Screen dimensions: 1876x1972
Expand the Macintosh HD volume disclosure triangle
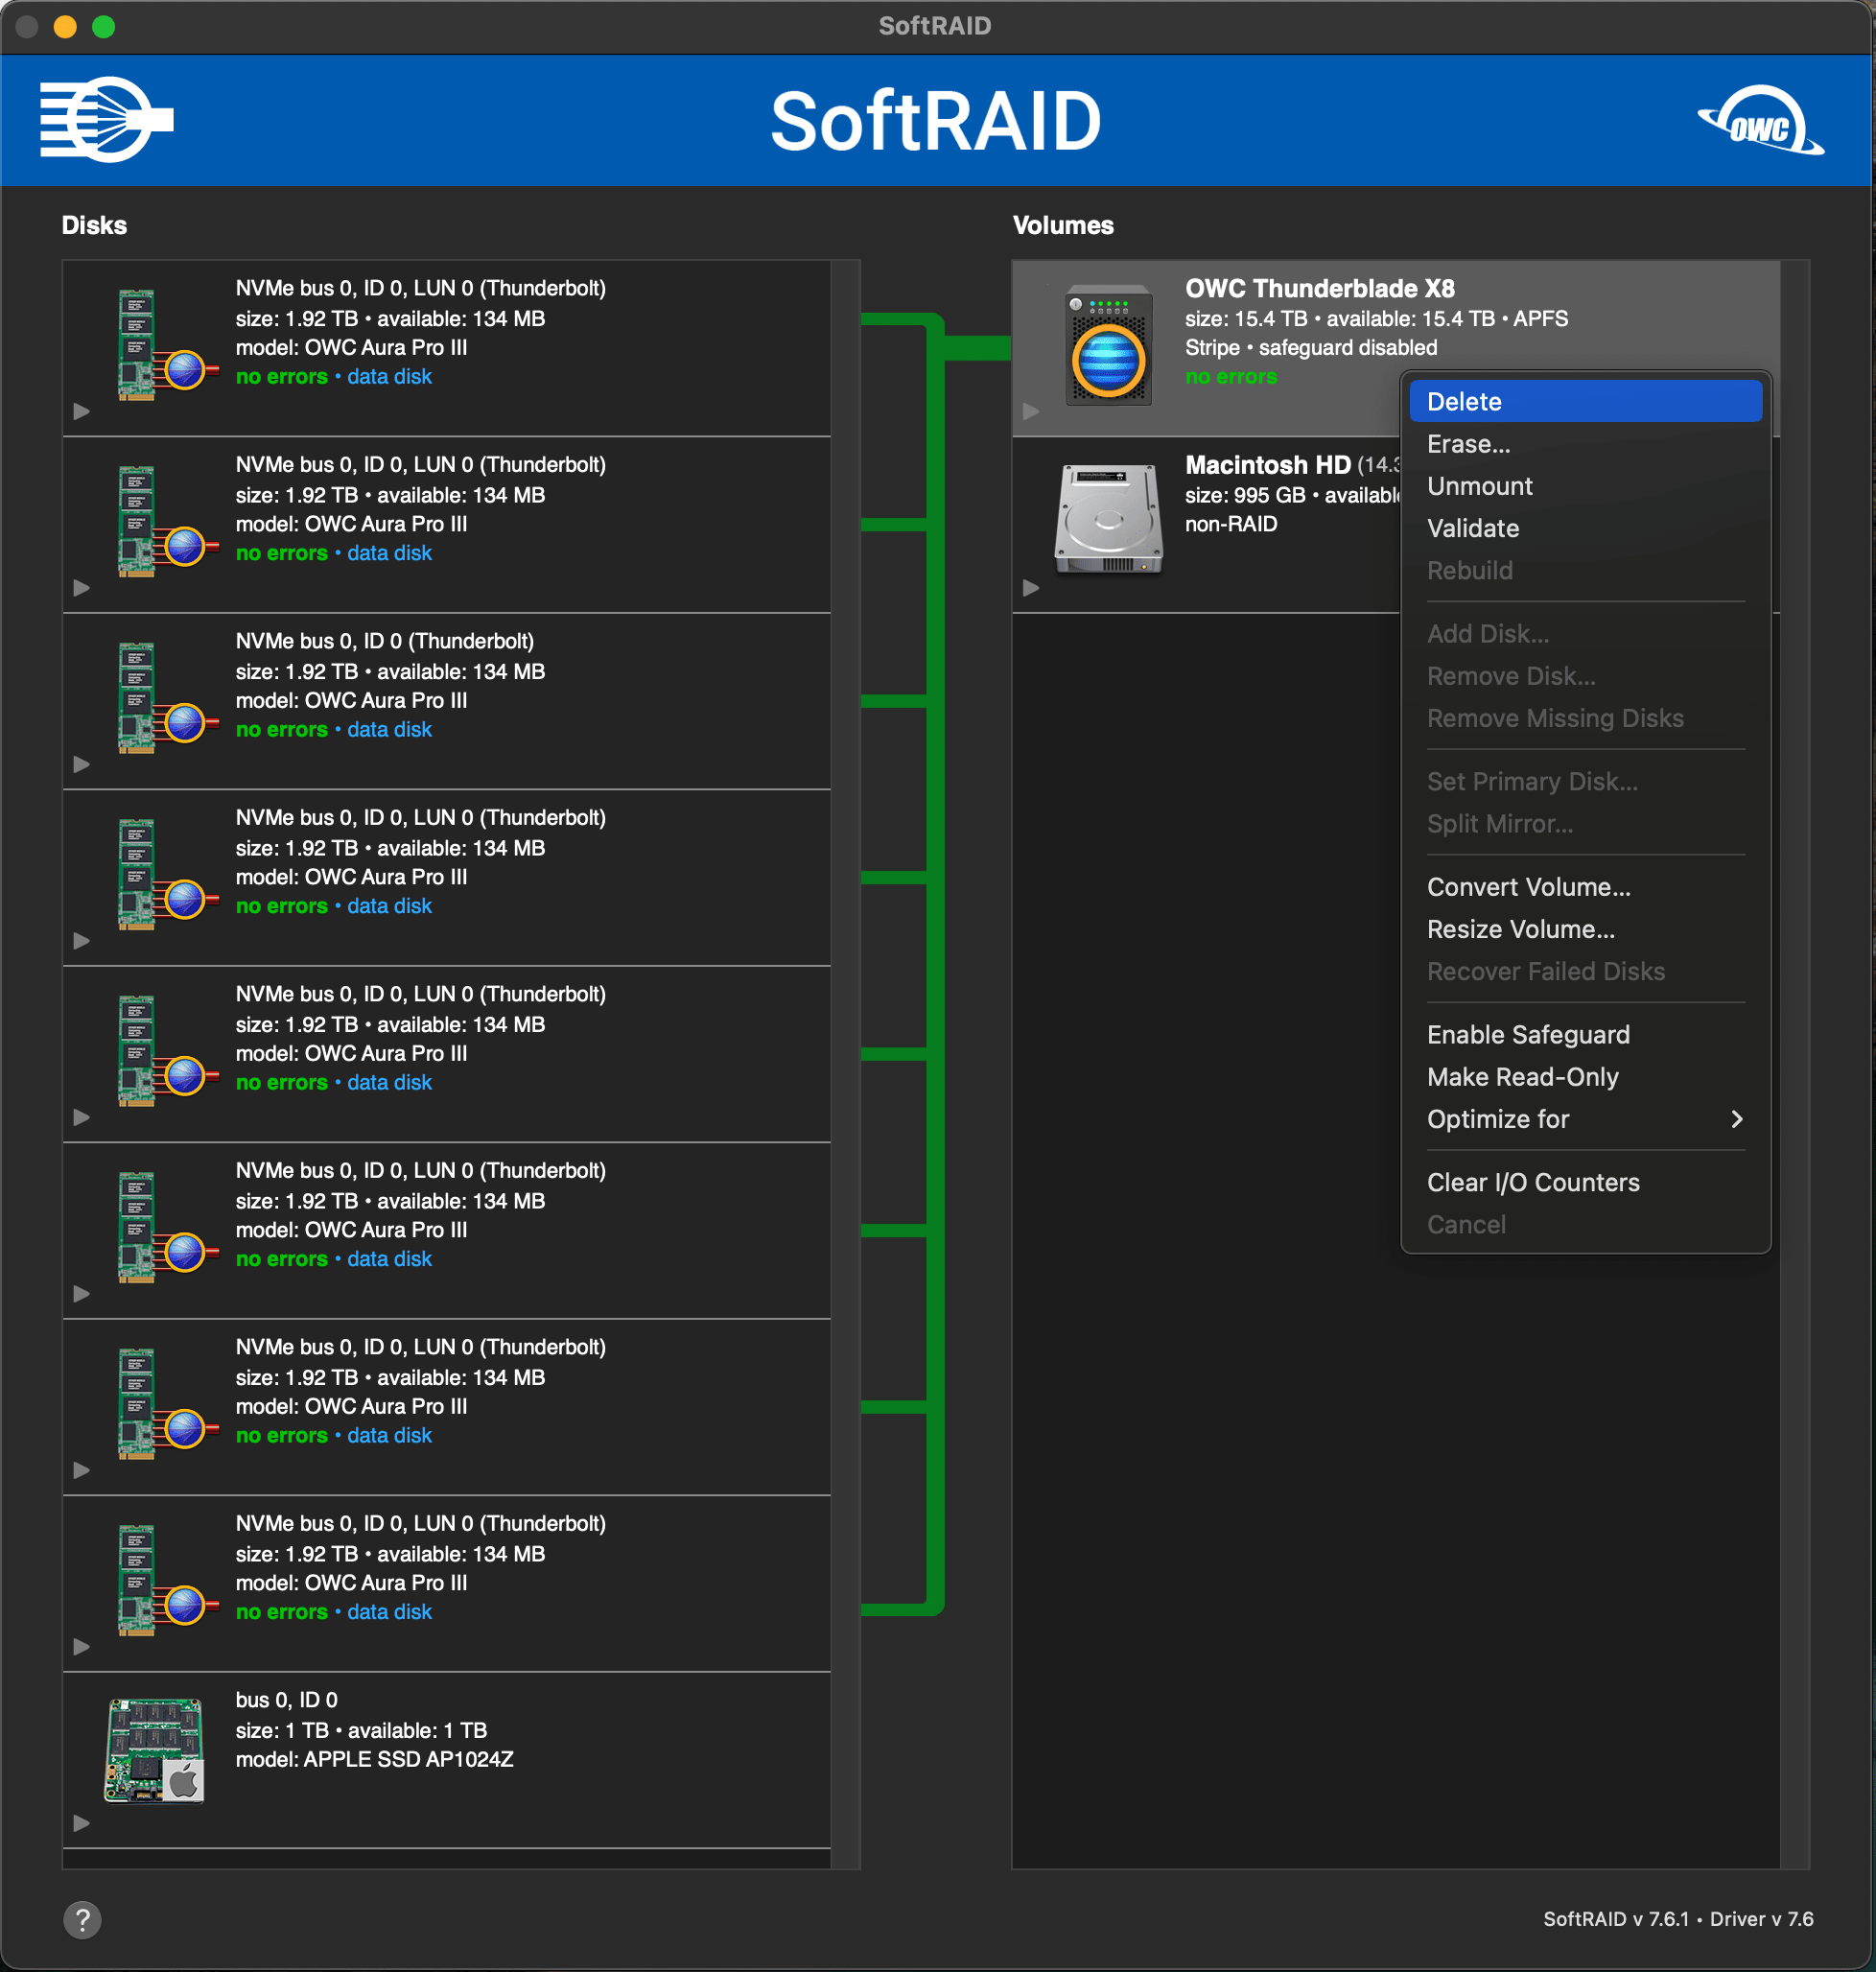(1031, 588)
